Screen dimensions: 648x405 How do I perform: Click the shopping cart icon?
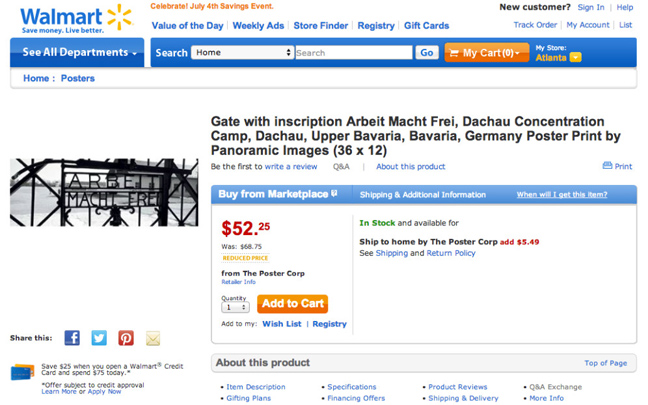tap(453, 53)
